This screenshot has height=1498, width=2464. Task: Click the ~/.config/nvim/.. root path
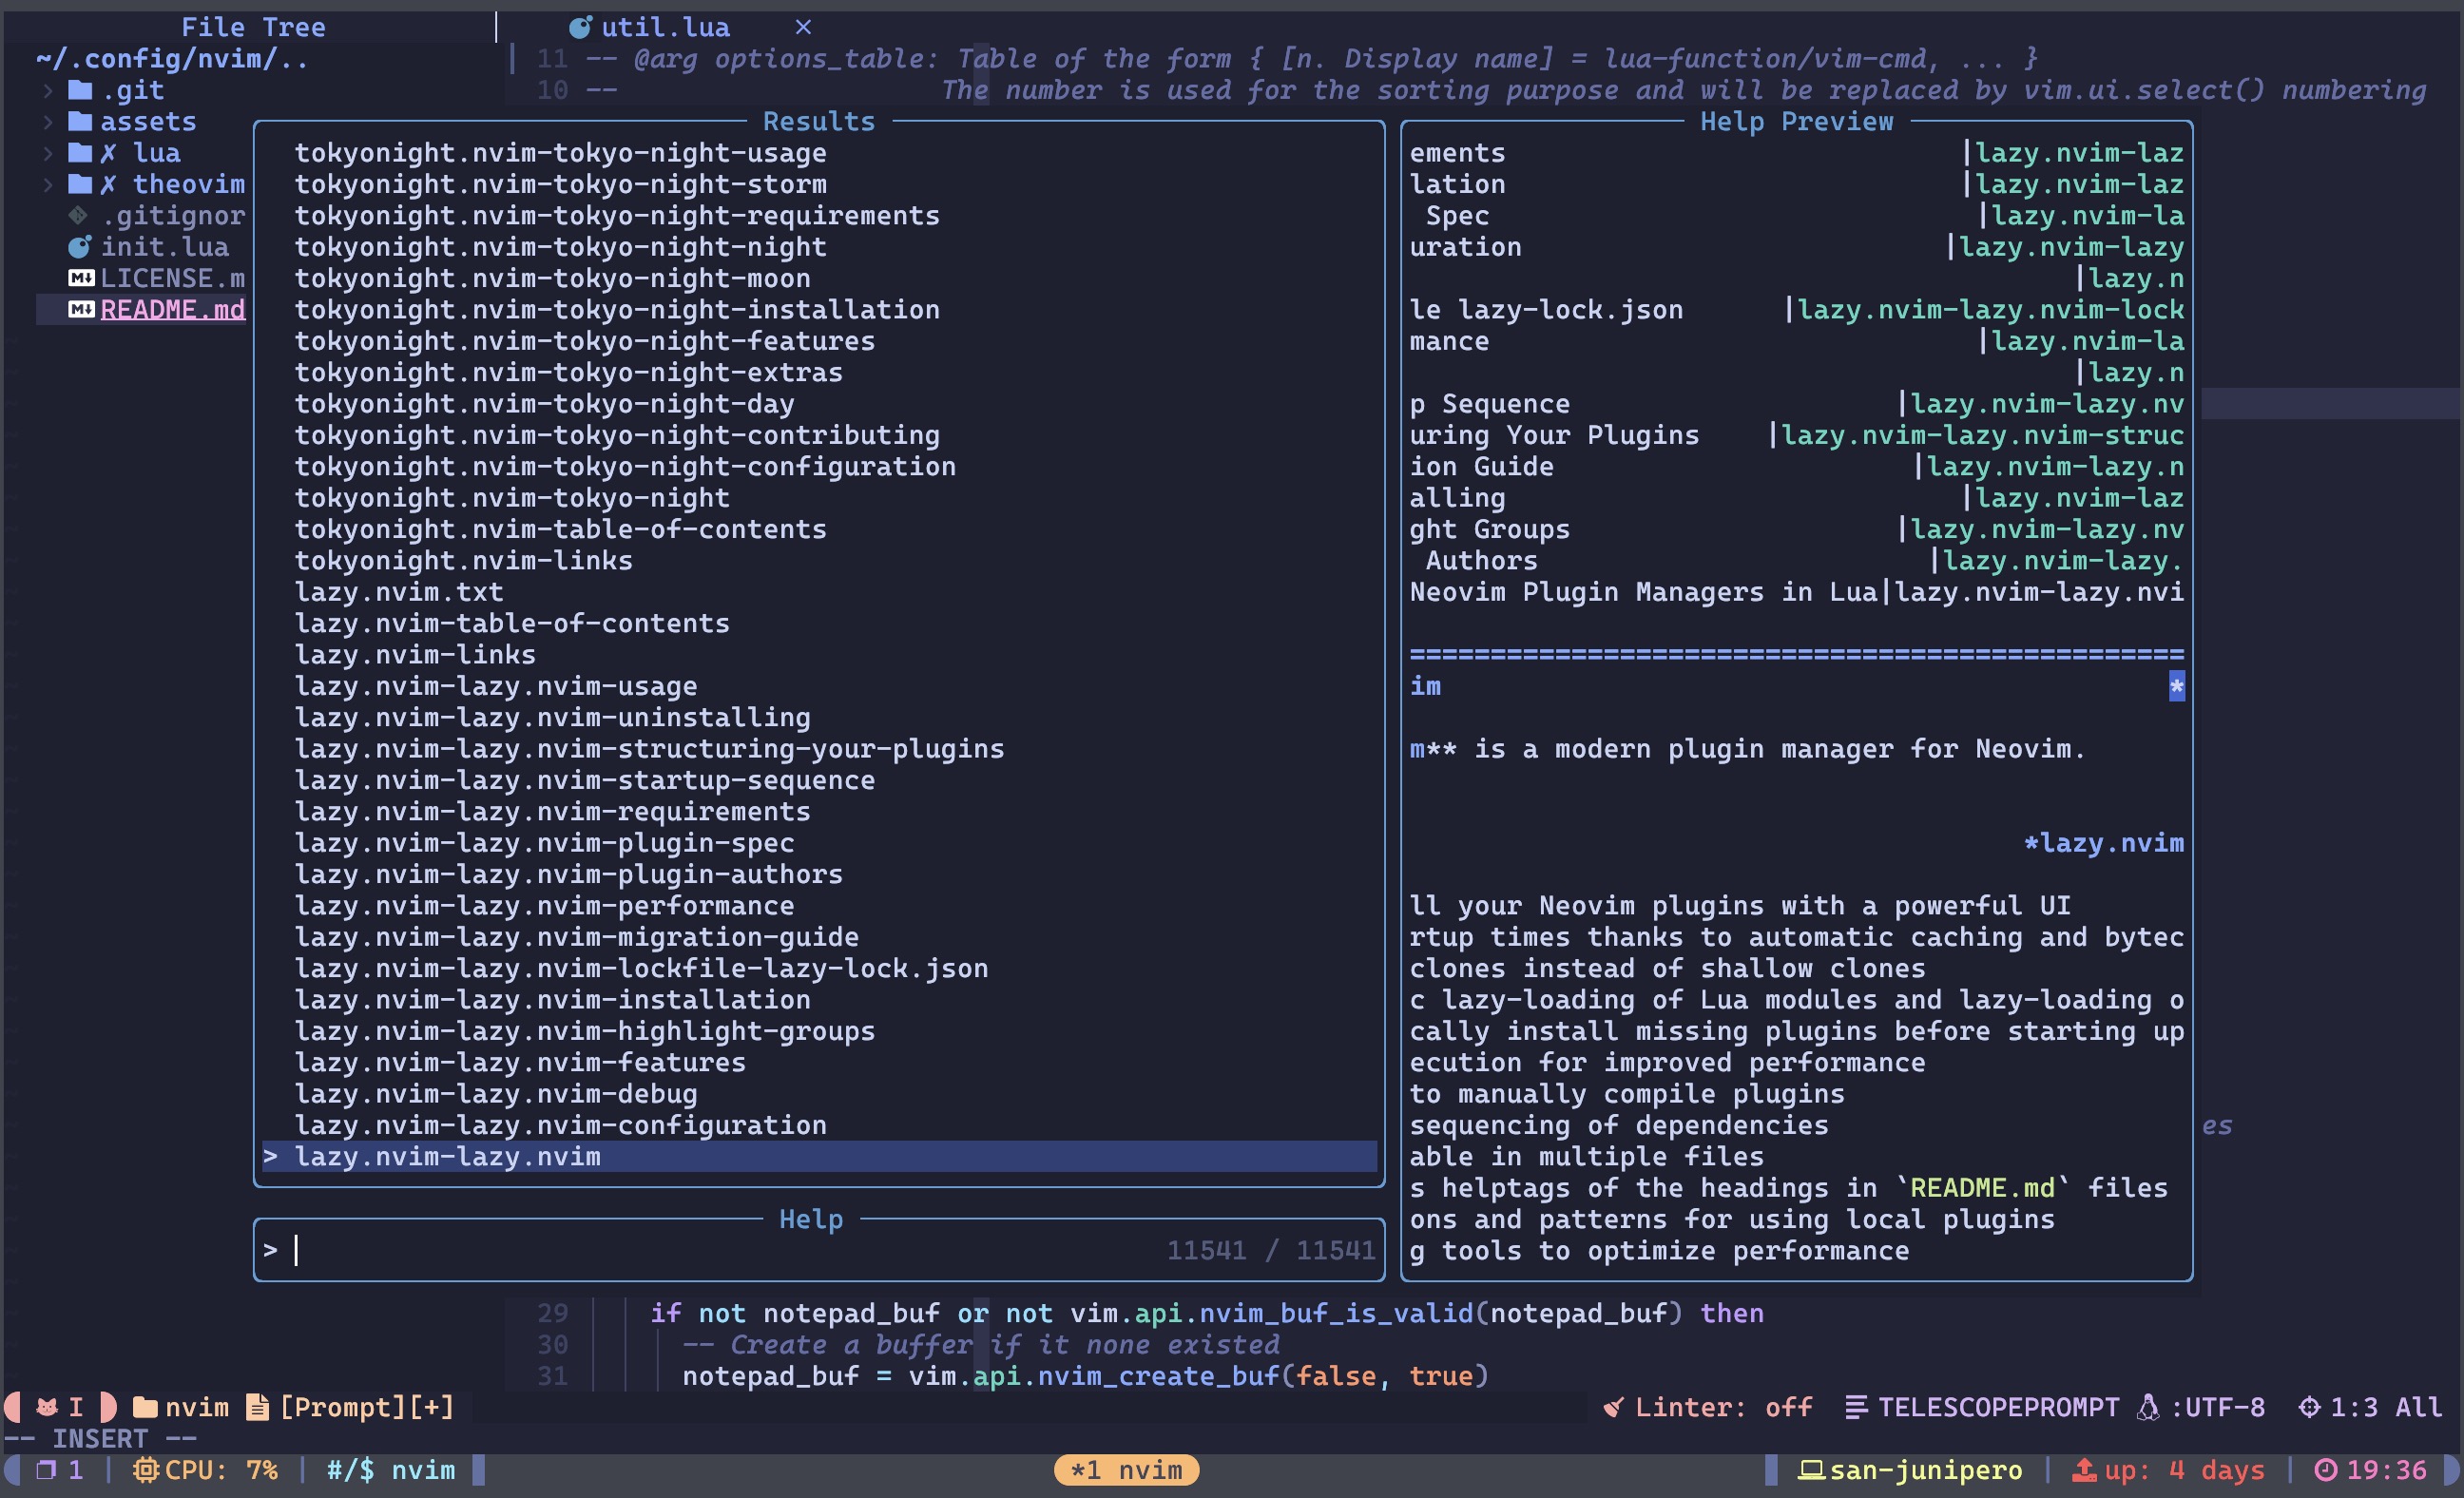pyautogui.click(x=172, y=59)
